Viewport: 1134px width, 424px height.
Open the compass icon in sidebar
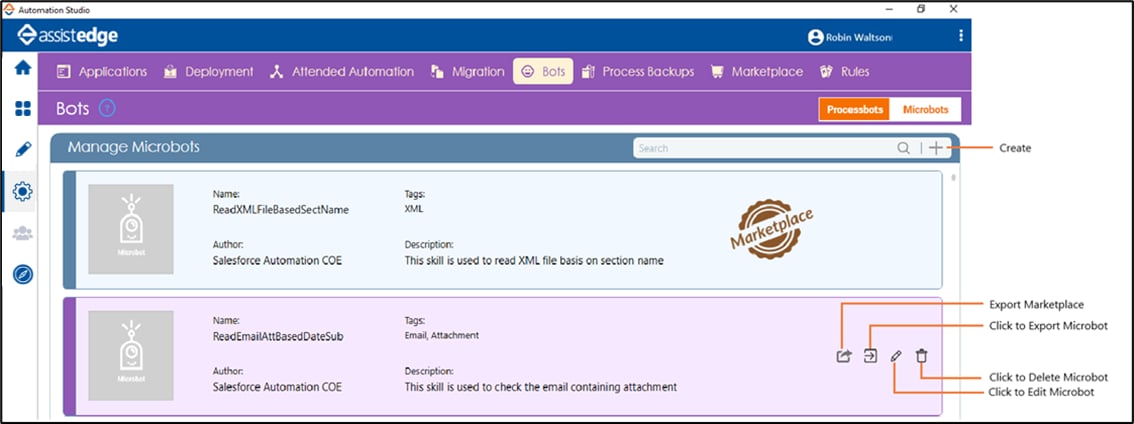pos(22,274)
